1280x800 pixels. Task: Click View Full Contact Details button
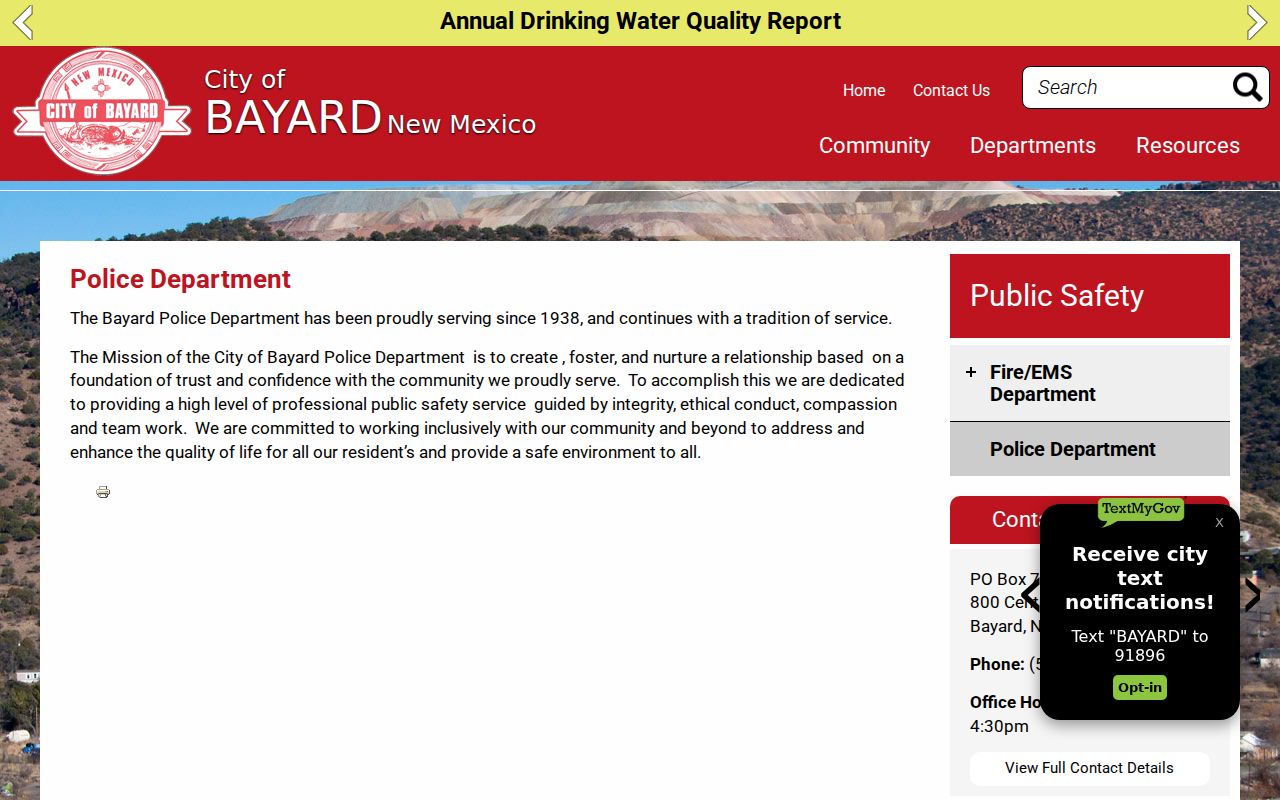1090,768
